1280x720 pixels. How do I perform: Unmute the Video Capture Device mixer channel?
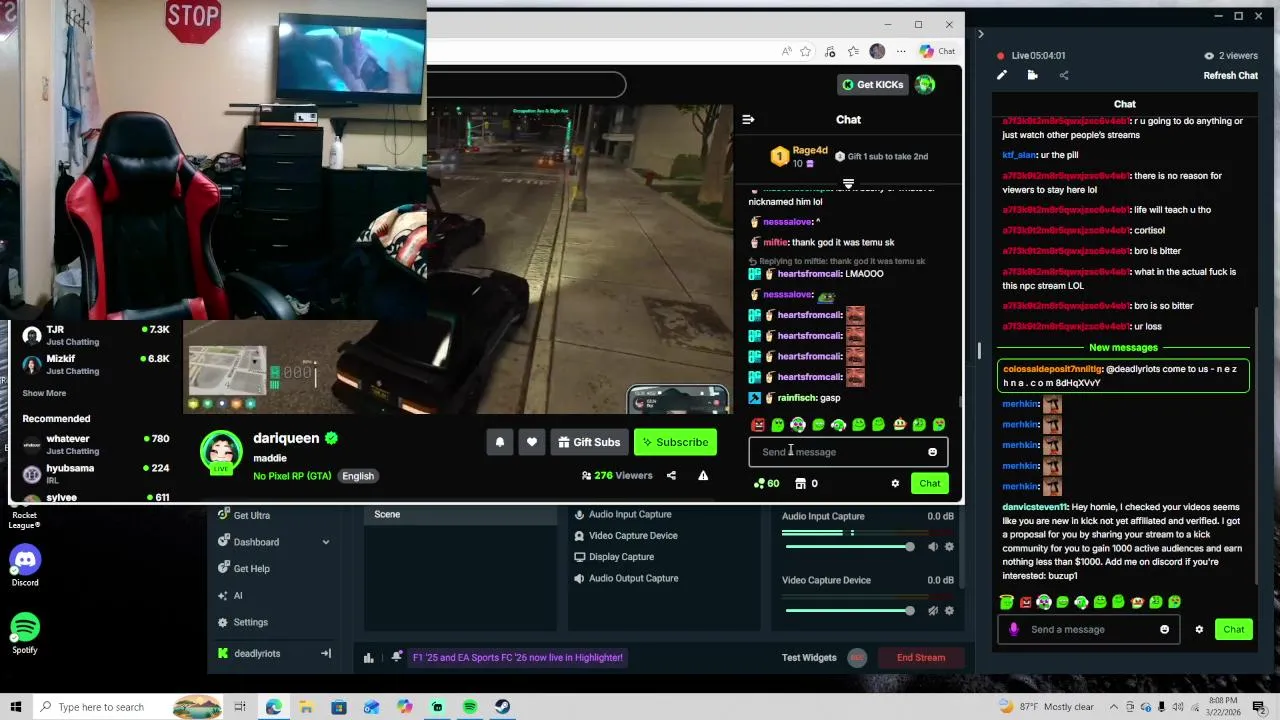[x=933, y=611]
